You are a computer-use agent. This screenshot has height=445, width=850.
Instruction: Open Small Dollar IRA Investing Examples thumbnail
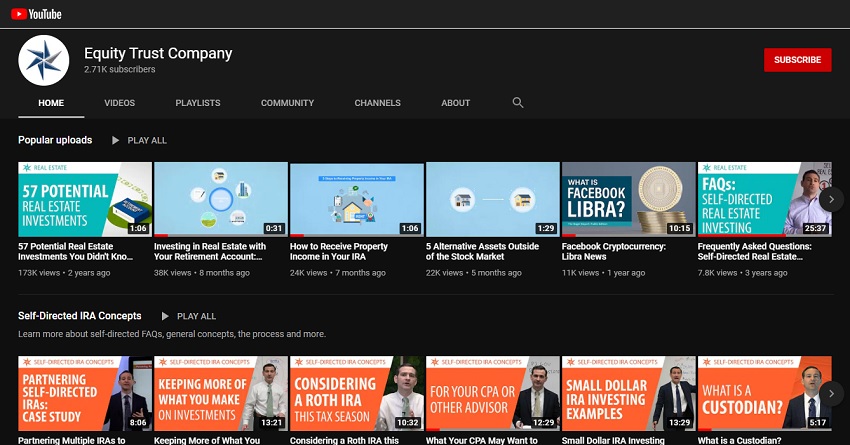point(628,393)
